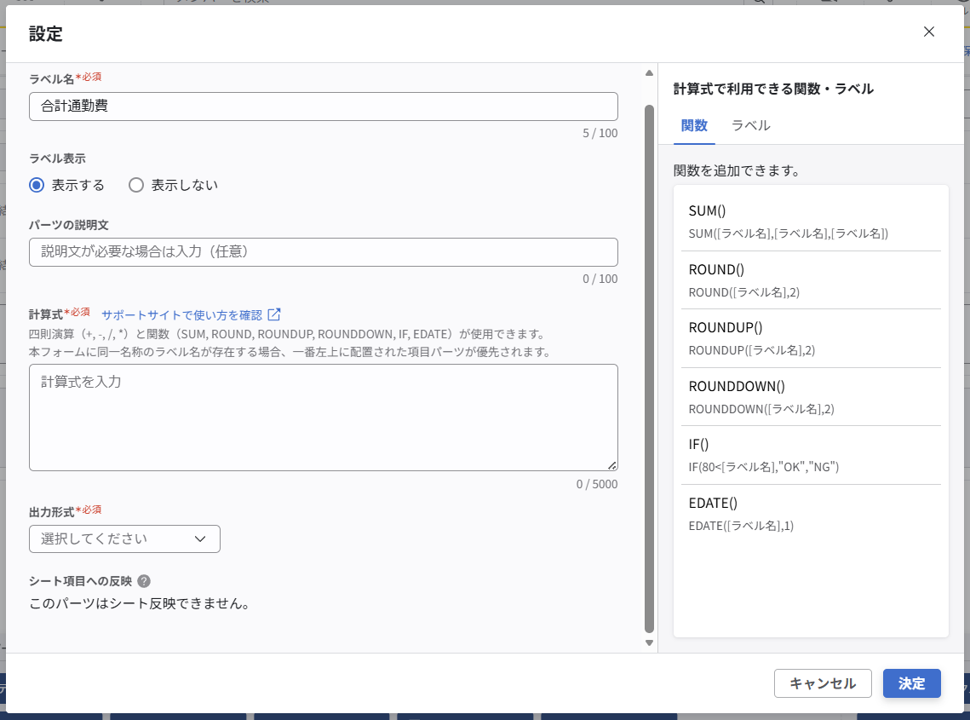Switch to the 関数 tab
The image size is (970, 720).
(x=694, y=126)
